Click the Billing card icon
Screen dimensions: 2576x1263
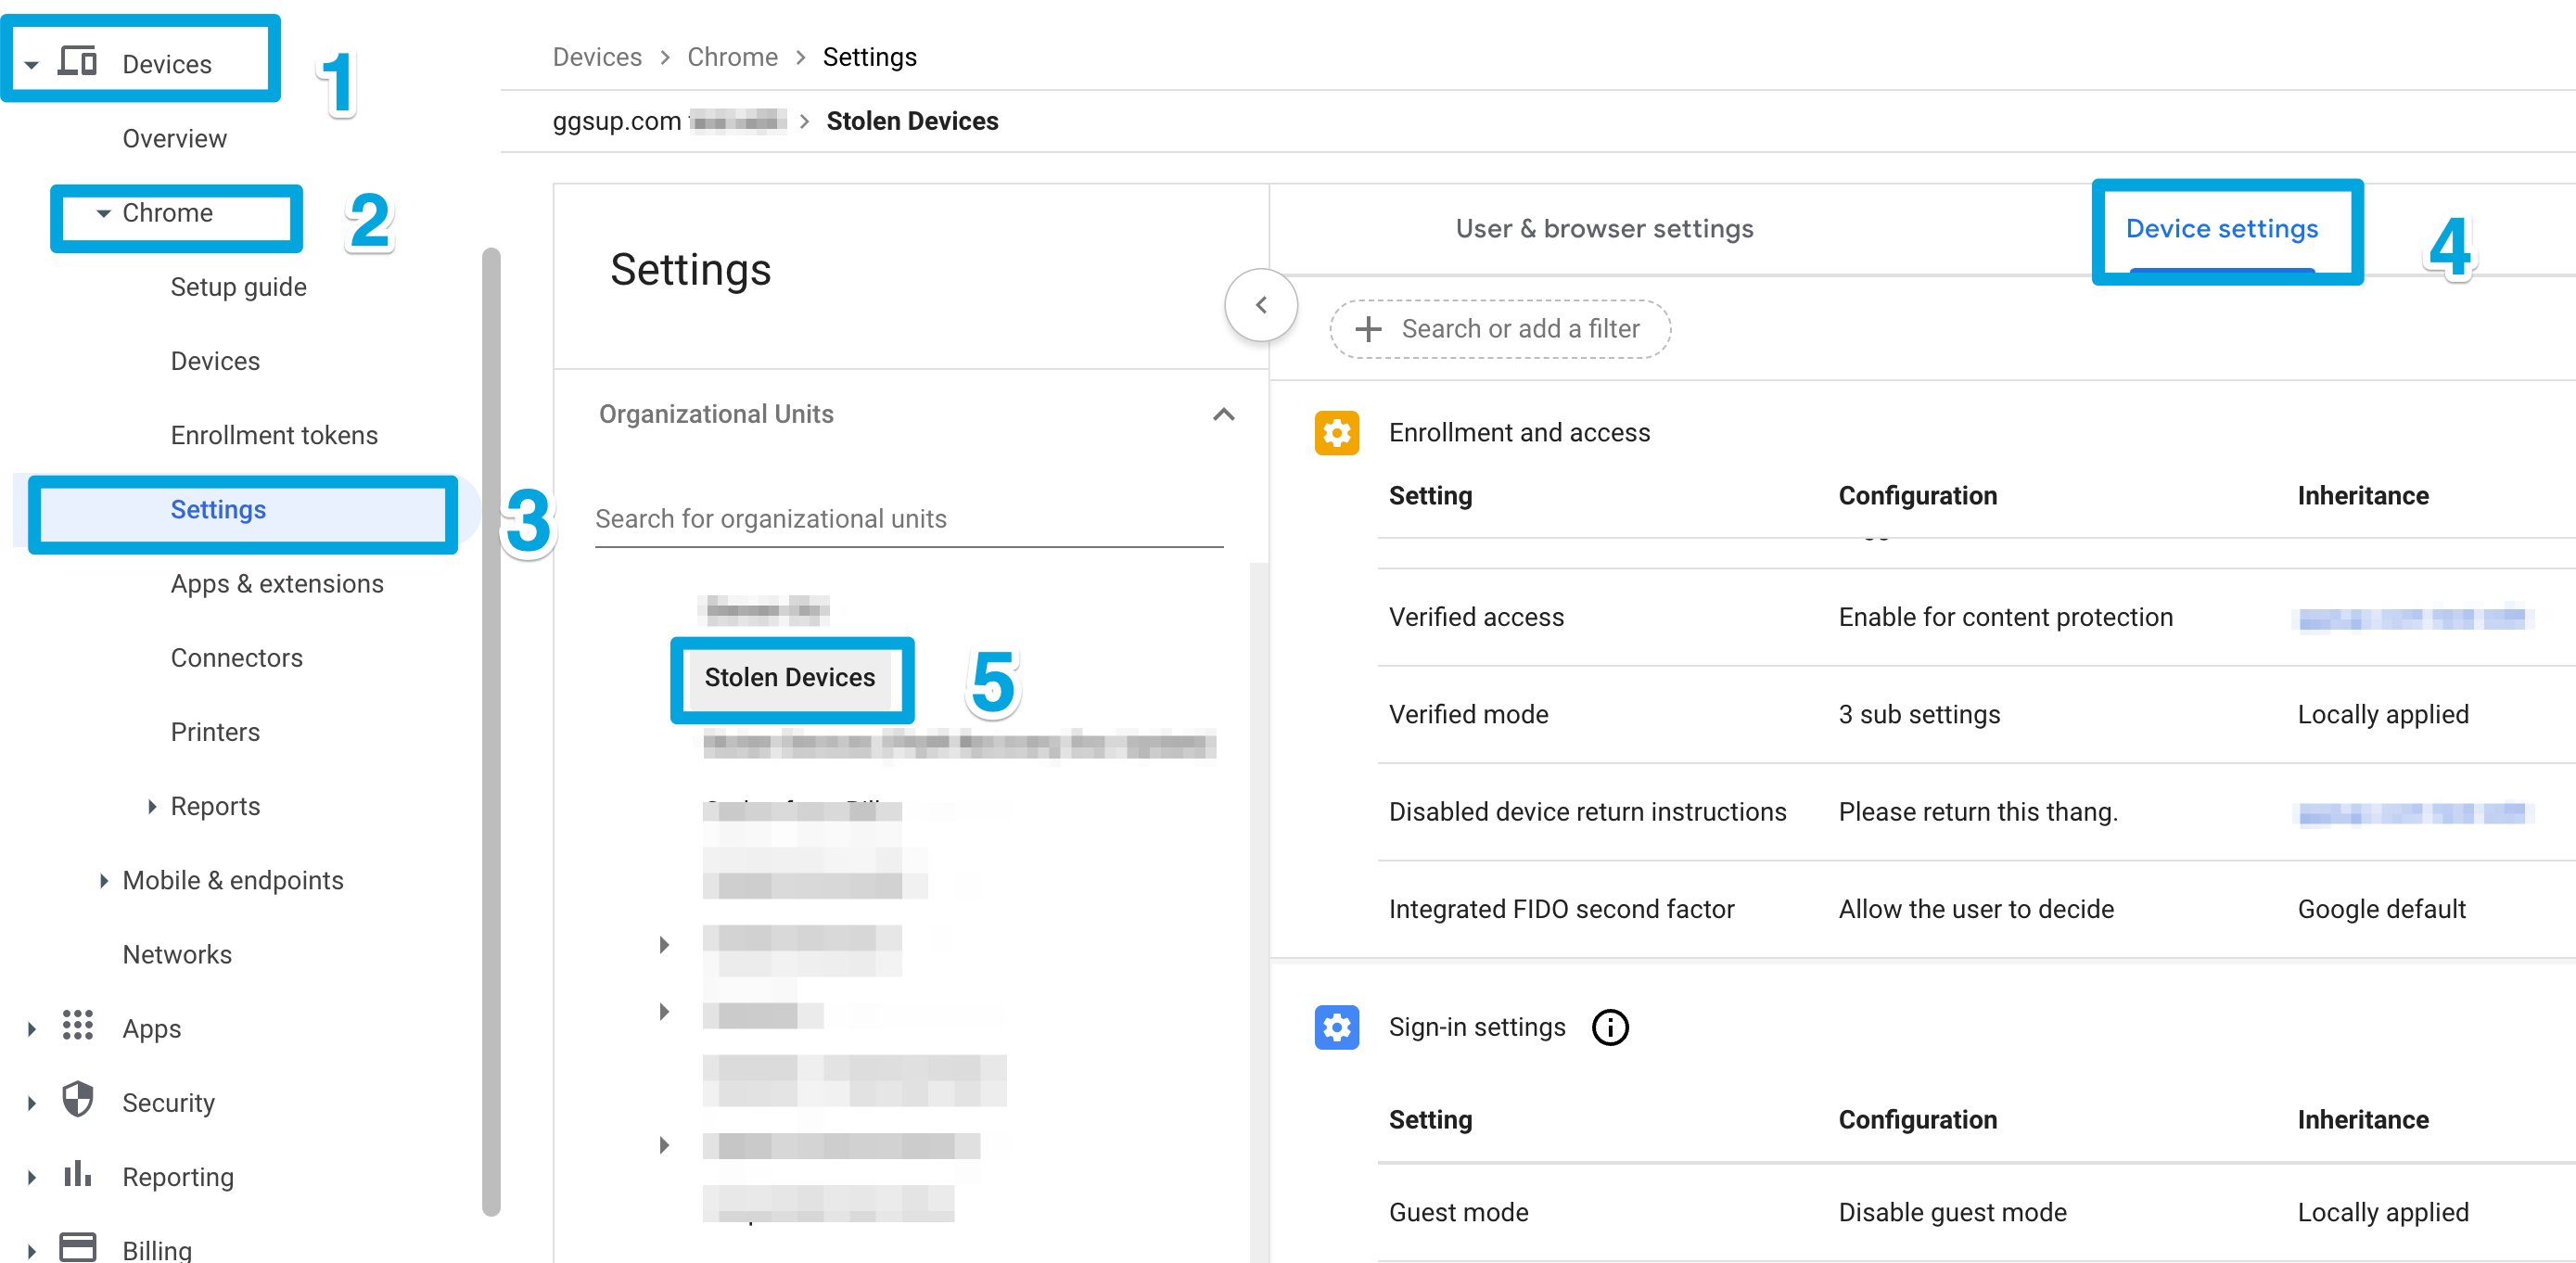point(77,1247)
